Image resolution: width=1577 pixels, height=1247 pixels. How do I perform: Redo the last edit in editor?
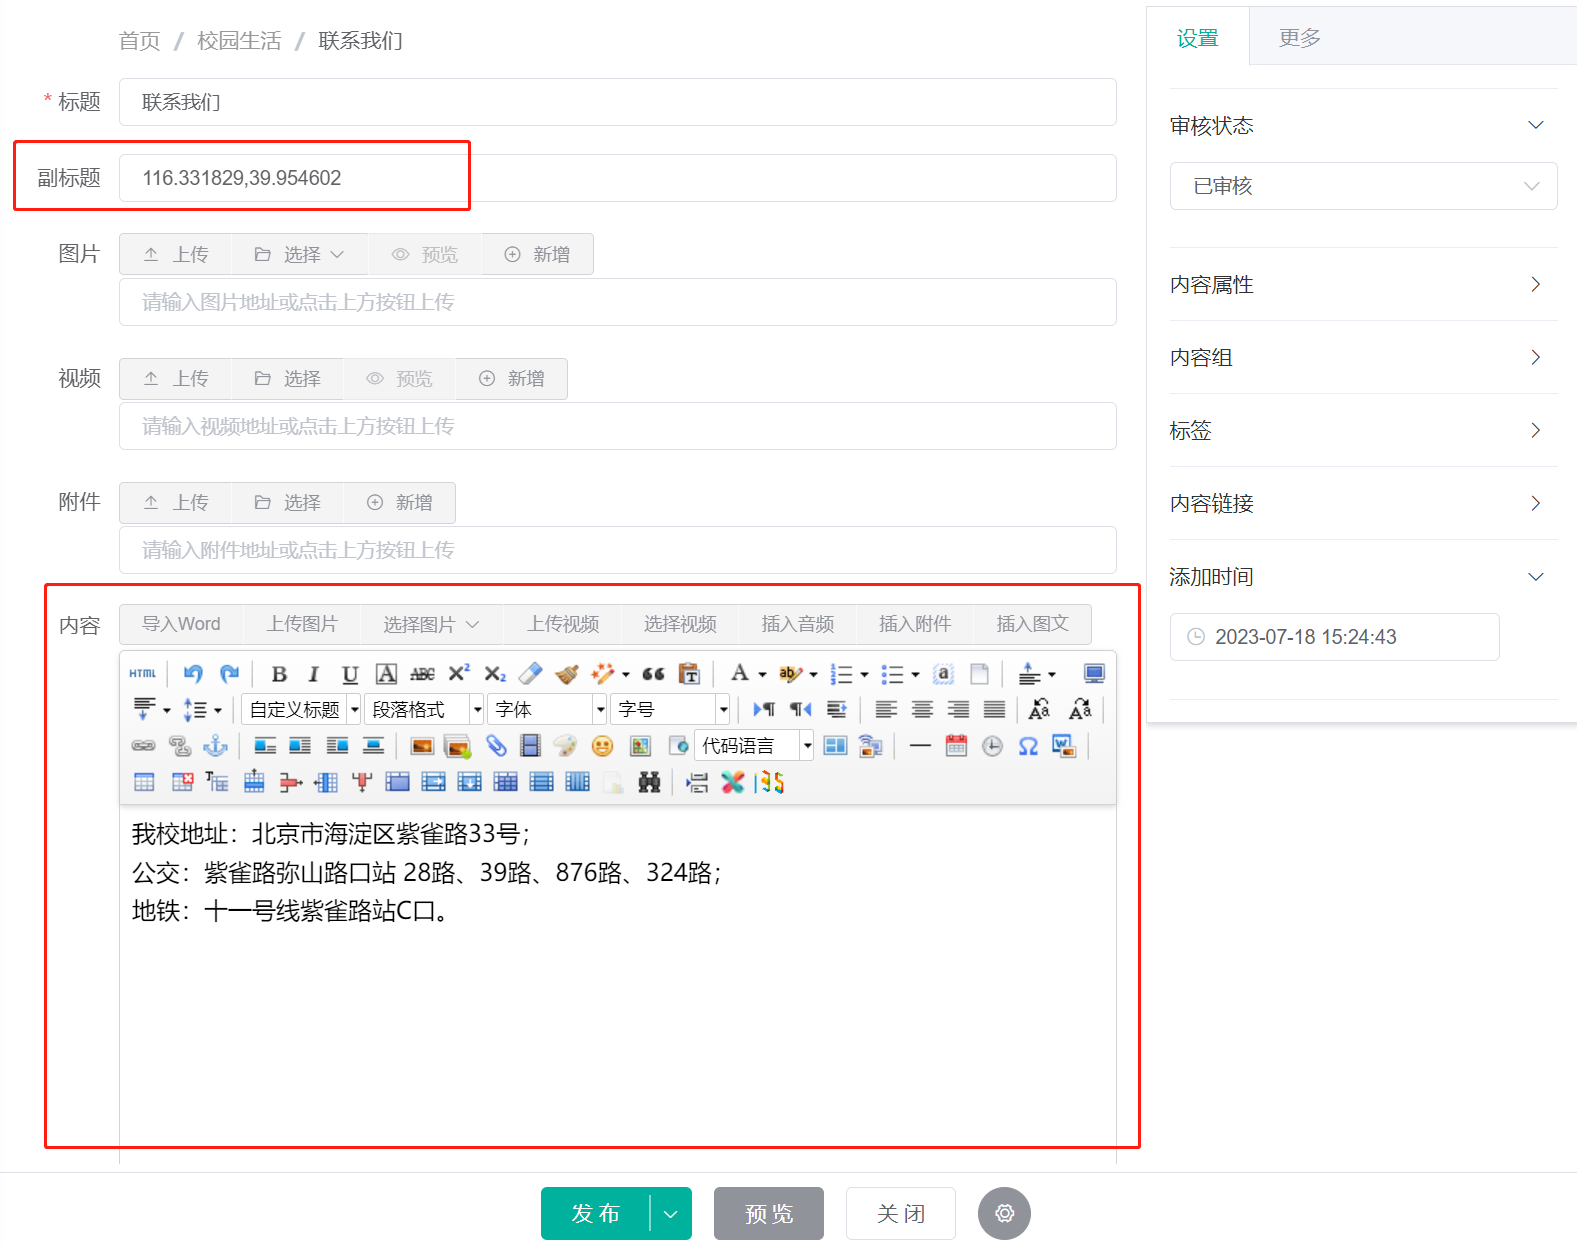tap(229, 674)
